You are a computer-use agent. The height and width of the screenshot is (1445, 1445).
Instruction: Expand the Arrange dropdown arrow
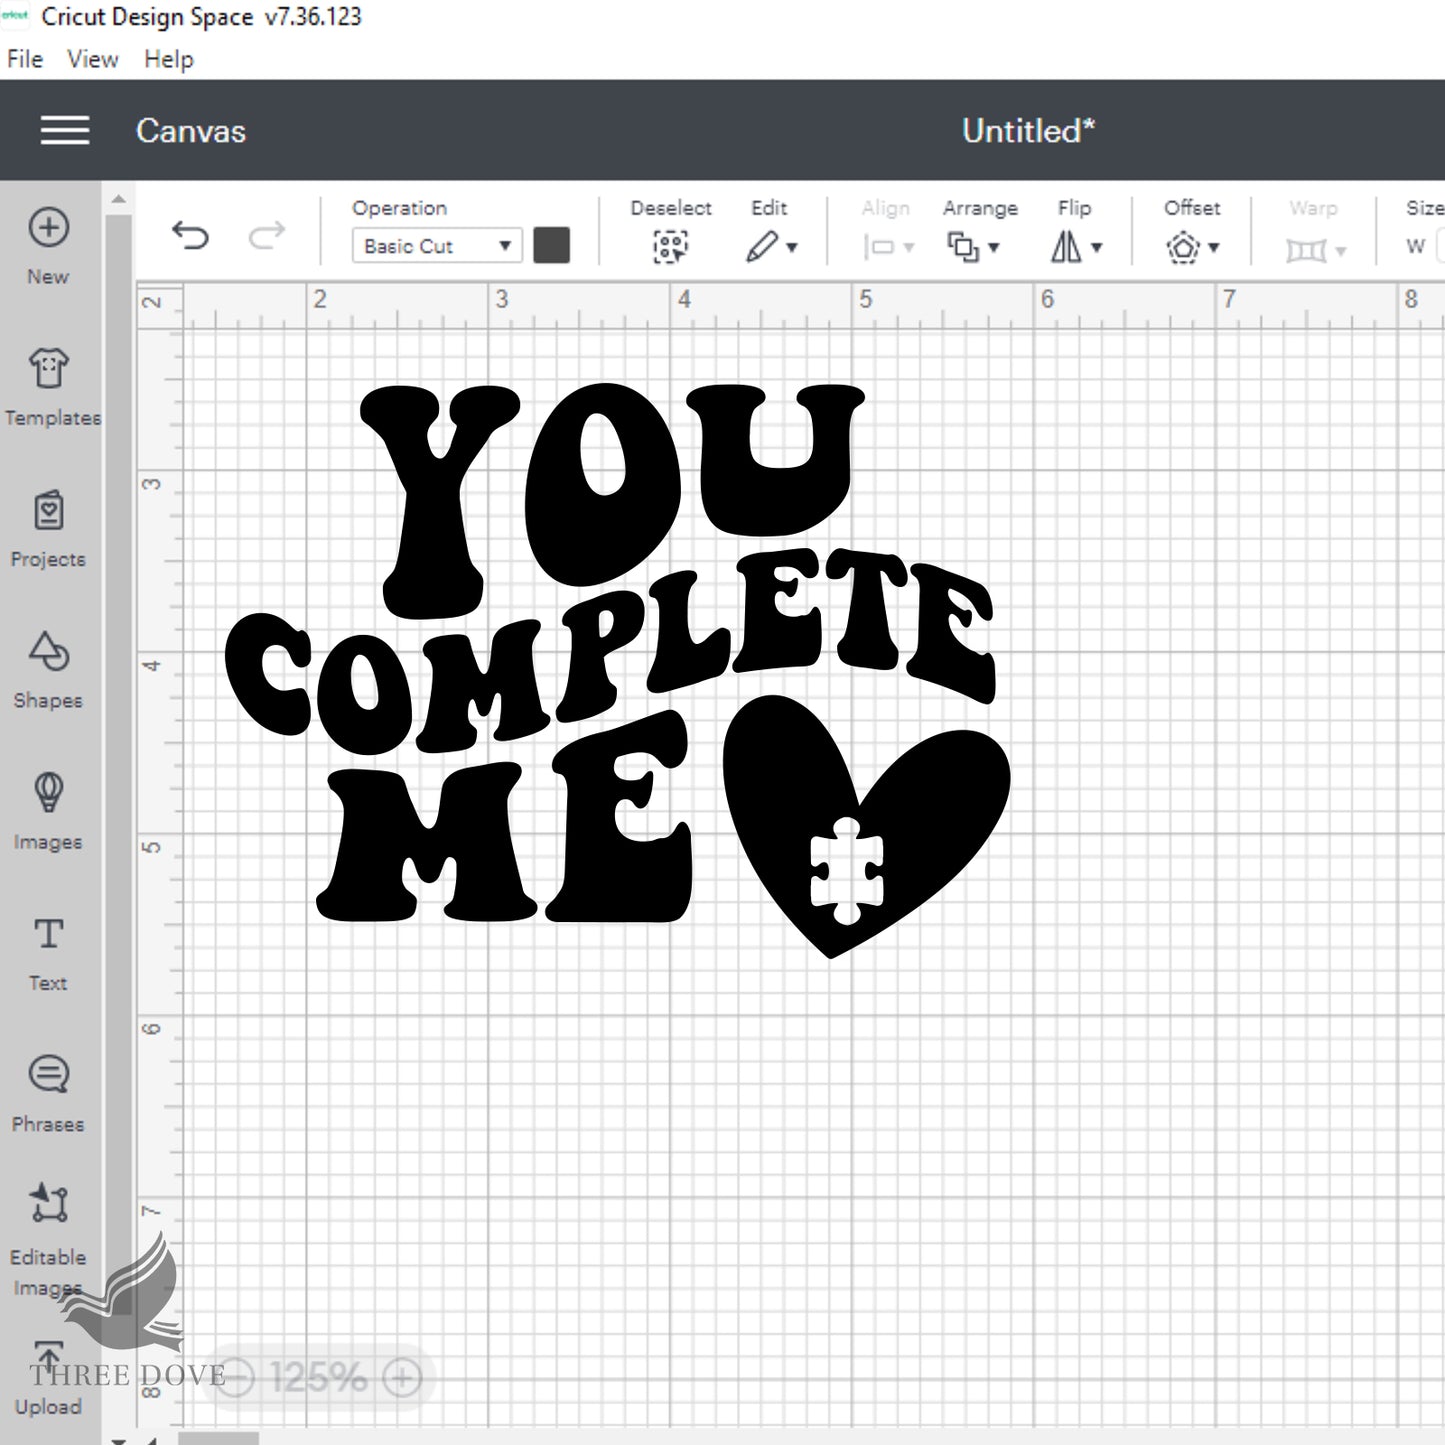pos(994,247)
